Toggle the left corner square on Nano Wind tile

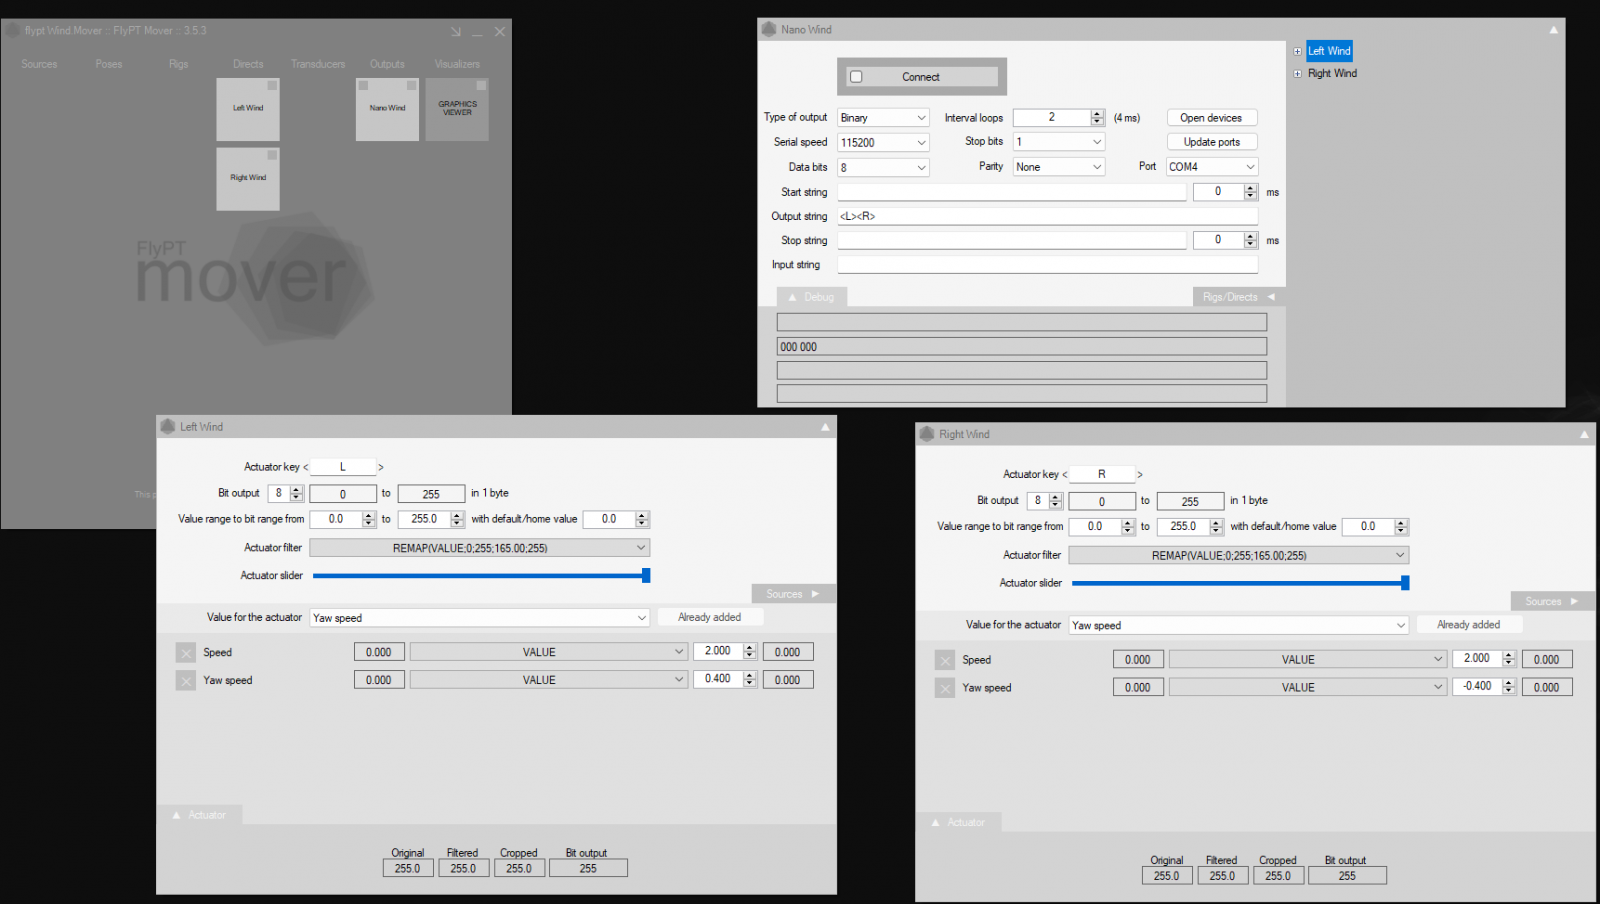[x=364, y=86]
